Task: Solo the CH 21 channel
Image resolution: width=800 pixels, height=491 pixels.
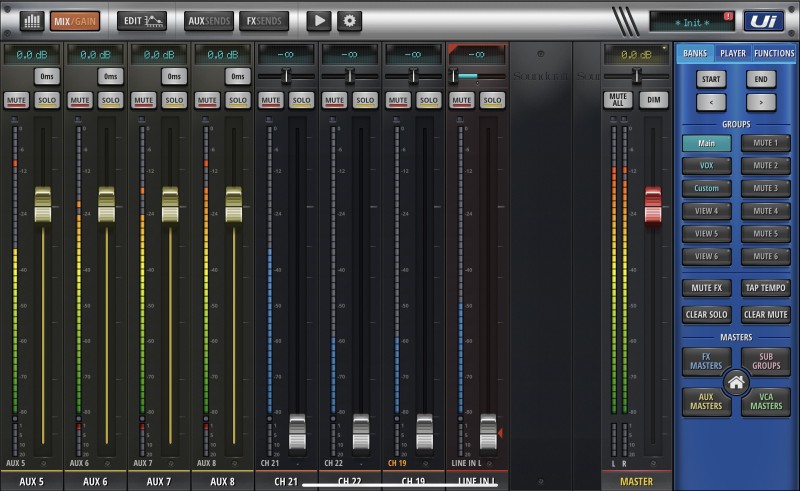Action: coord(301,100)
